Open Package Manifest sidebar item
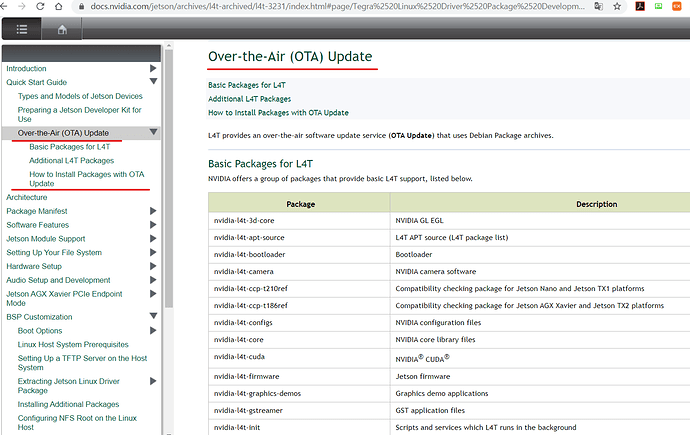 [37, 211]
